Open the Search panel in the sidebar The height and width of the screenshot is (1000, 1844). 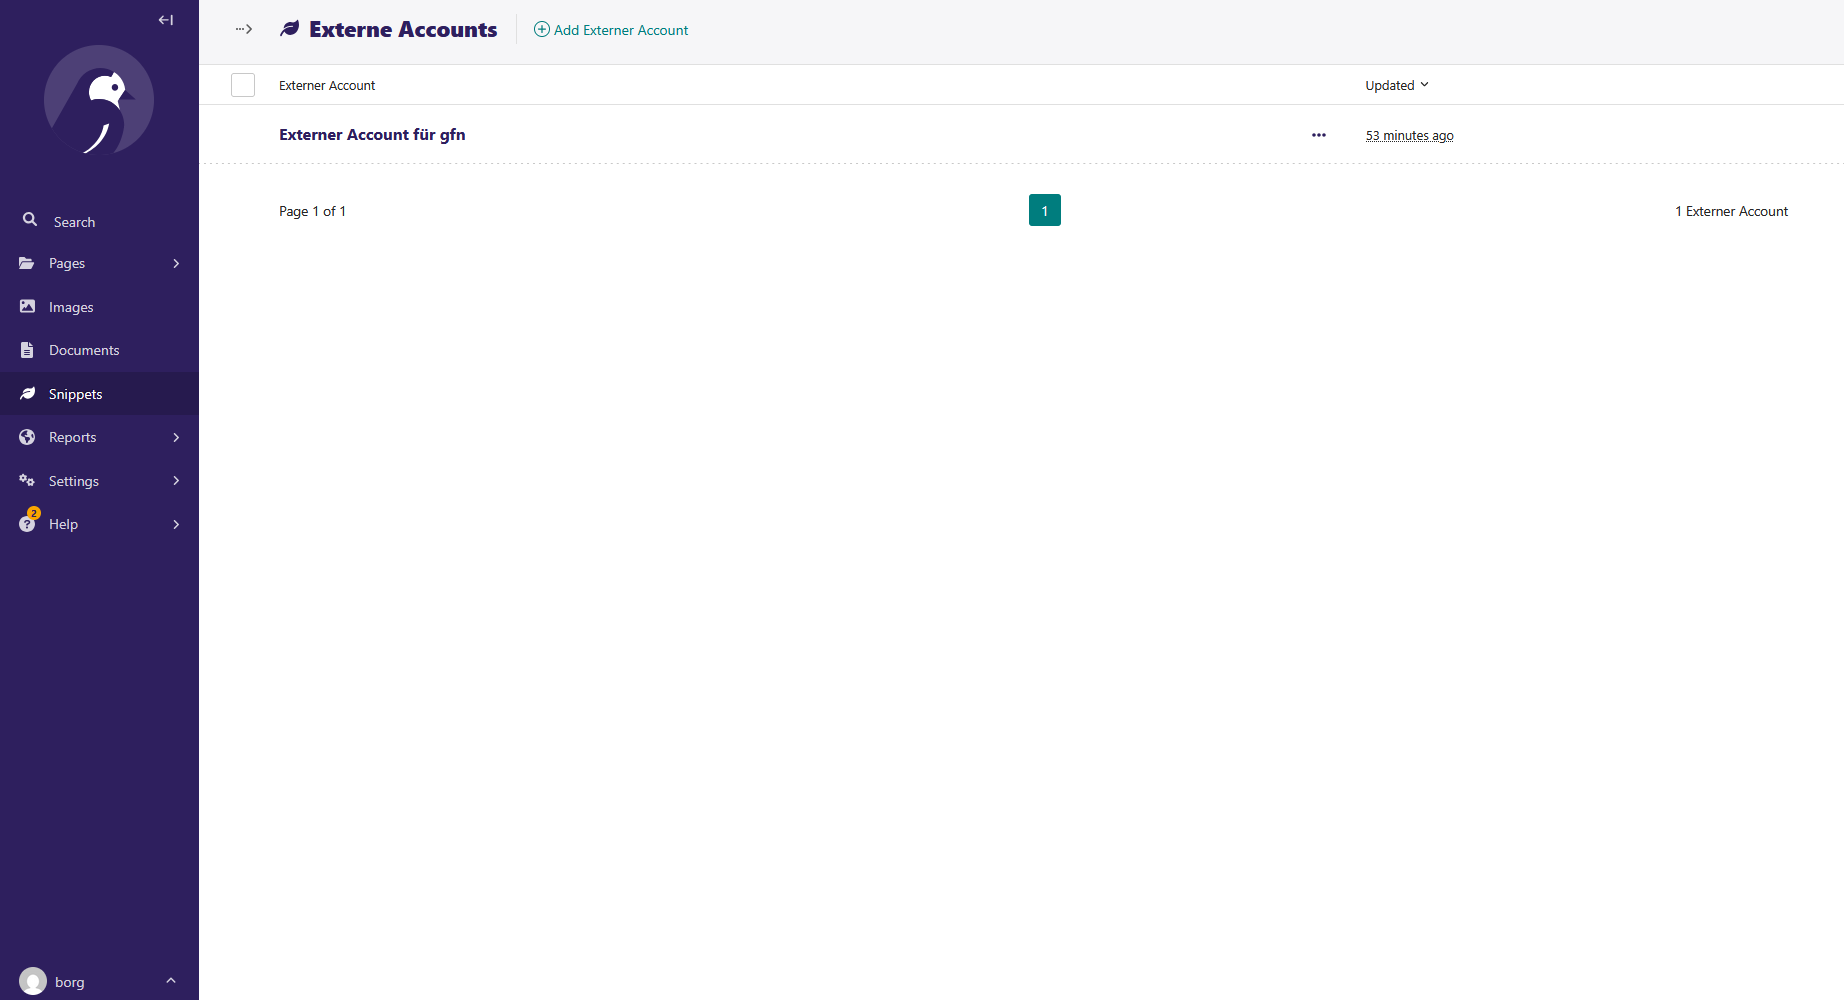coord(30,220)
